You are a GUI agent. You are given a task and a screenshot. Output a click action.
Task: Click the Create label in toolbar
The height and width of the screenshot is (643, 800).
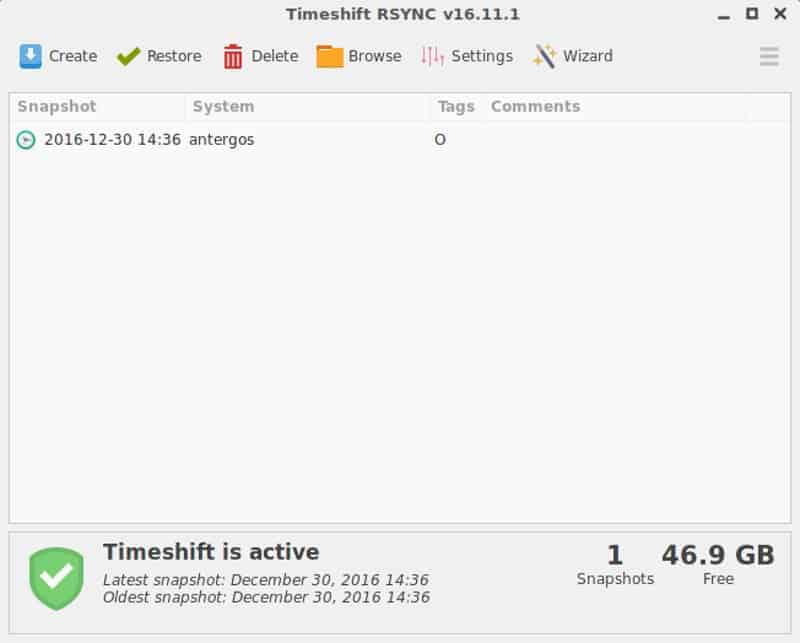[x=73, y=56]
